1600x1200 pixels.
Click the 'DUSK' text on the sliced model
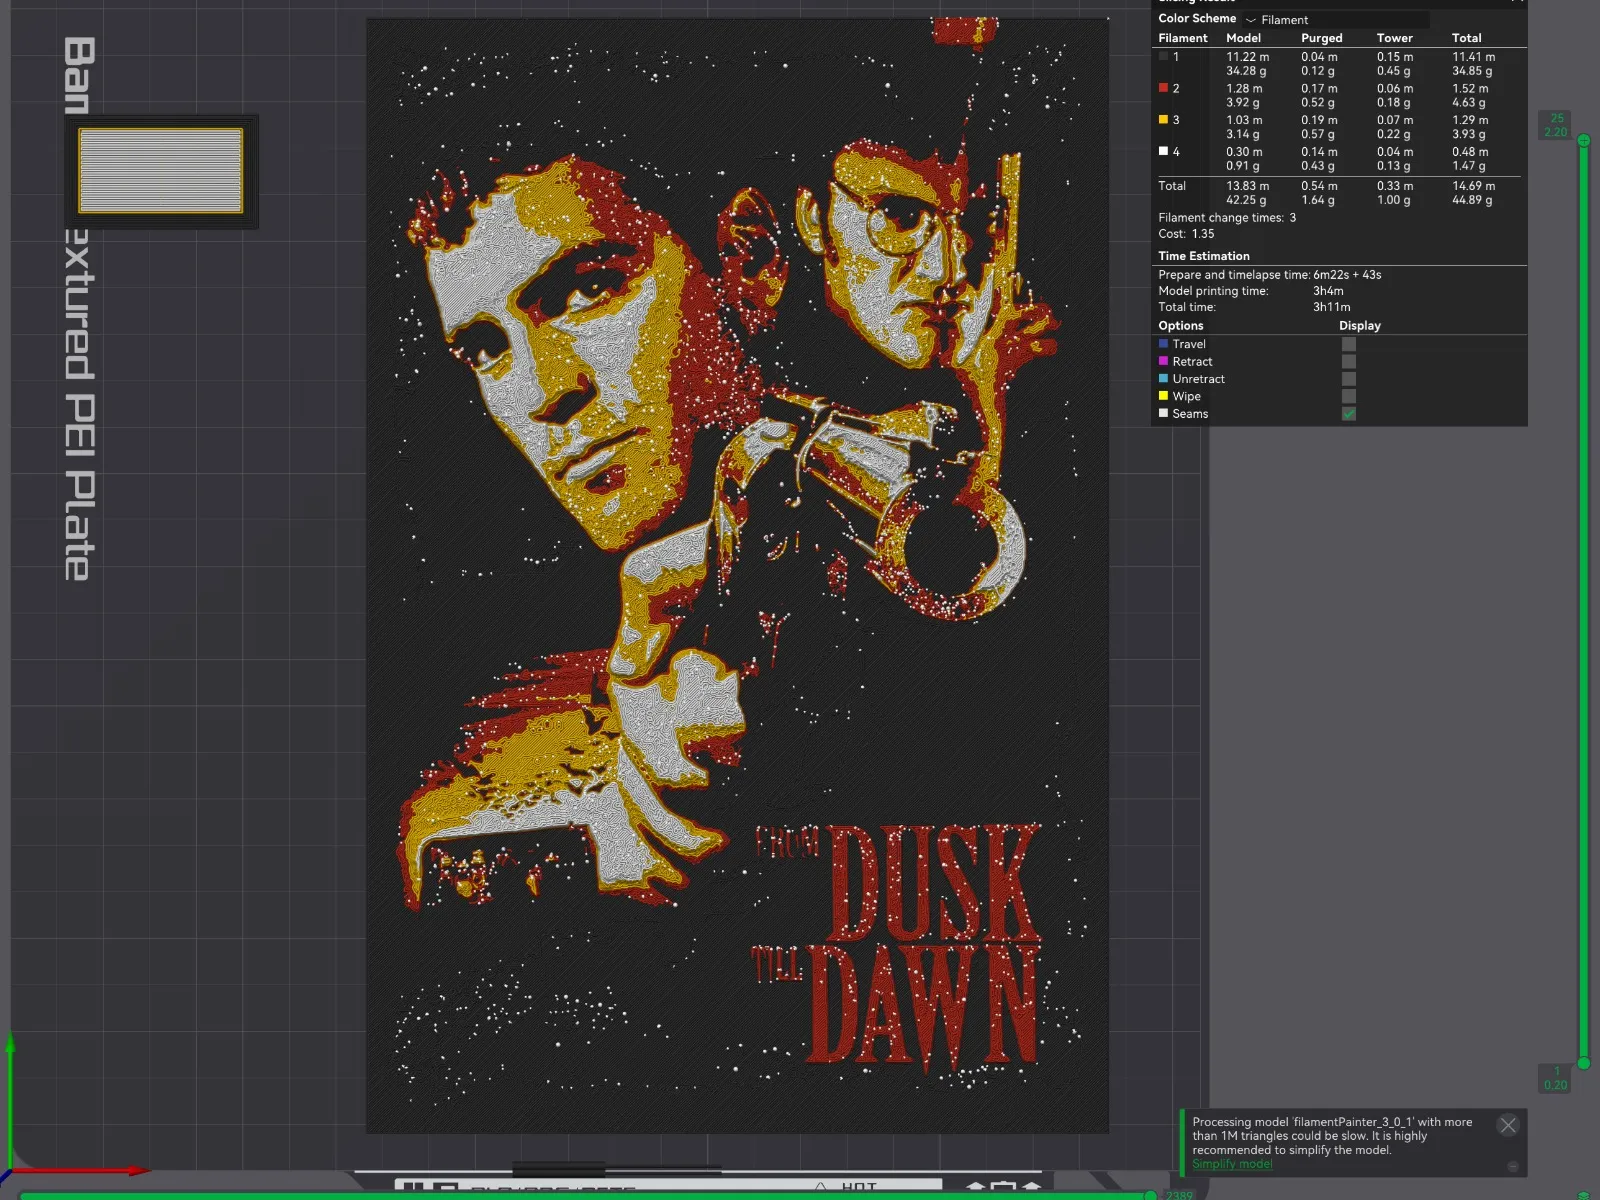pyautogui.click(x=933, y=883)
